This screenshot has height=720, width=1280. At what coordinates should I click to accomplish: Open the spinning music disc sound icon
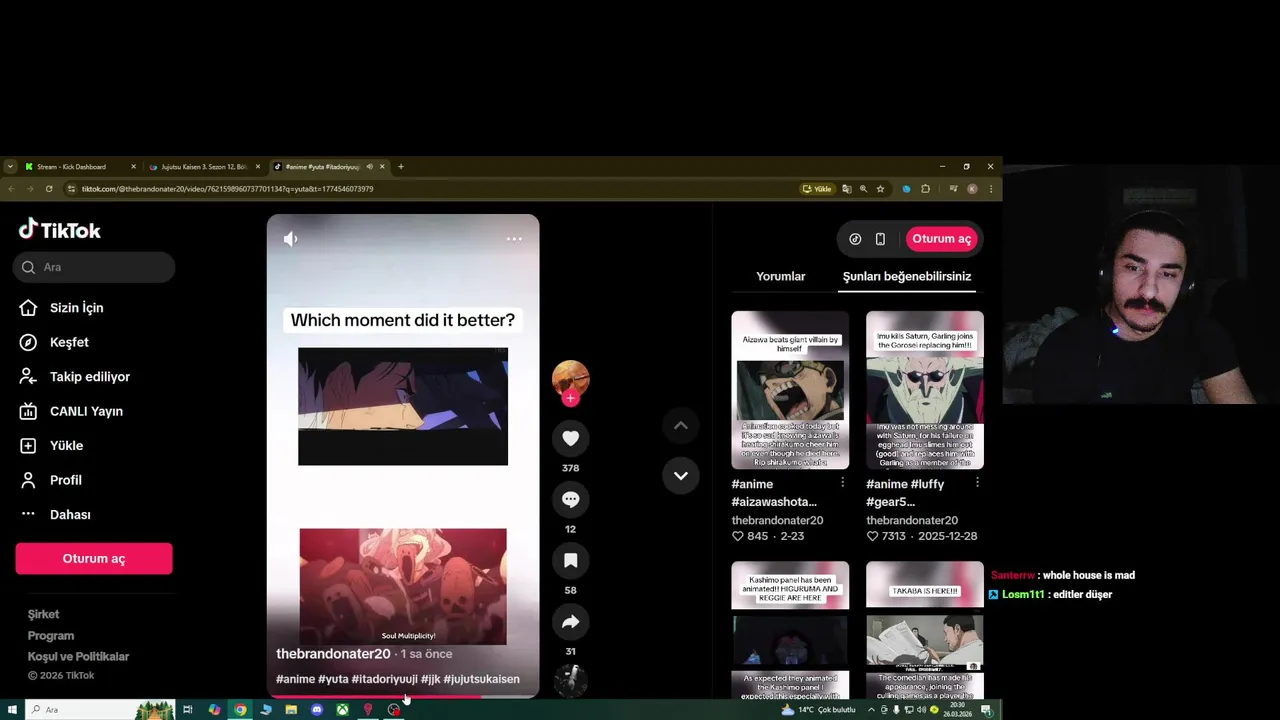(571, 681)
